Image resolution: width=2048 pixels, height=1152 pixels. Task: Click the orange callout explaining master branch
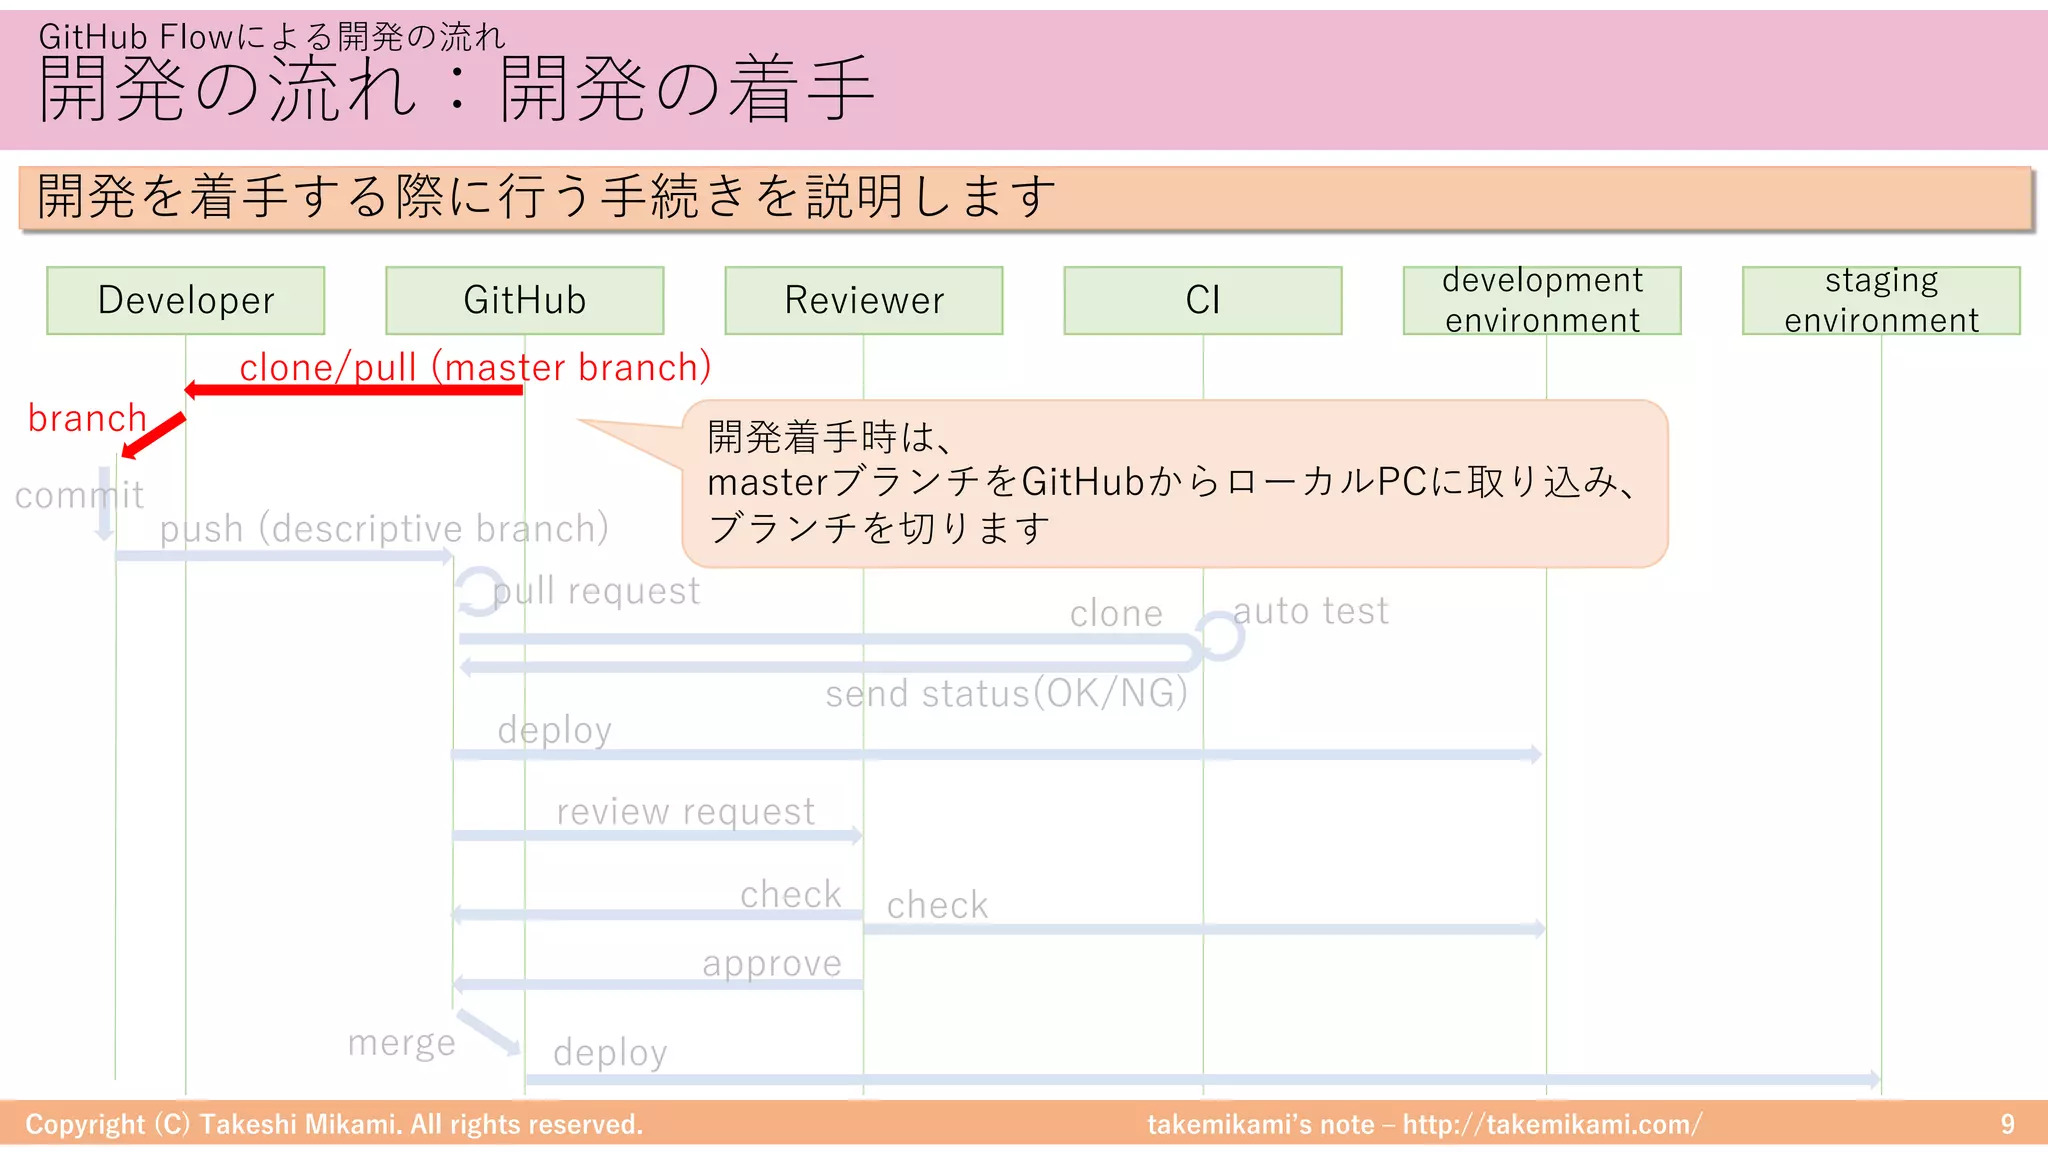point(1174,484)
